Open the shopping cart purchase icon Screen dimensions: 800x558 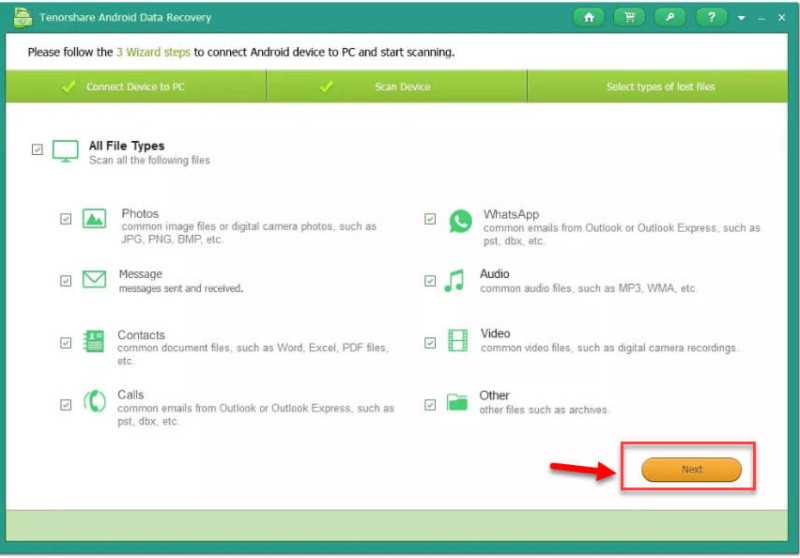pyautogui.click(x=630, y=17)
